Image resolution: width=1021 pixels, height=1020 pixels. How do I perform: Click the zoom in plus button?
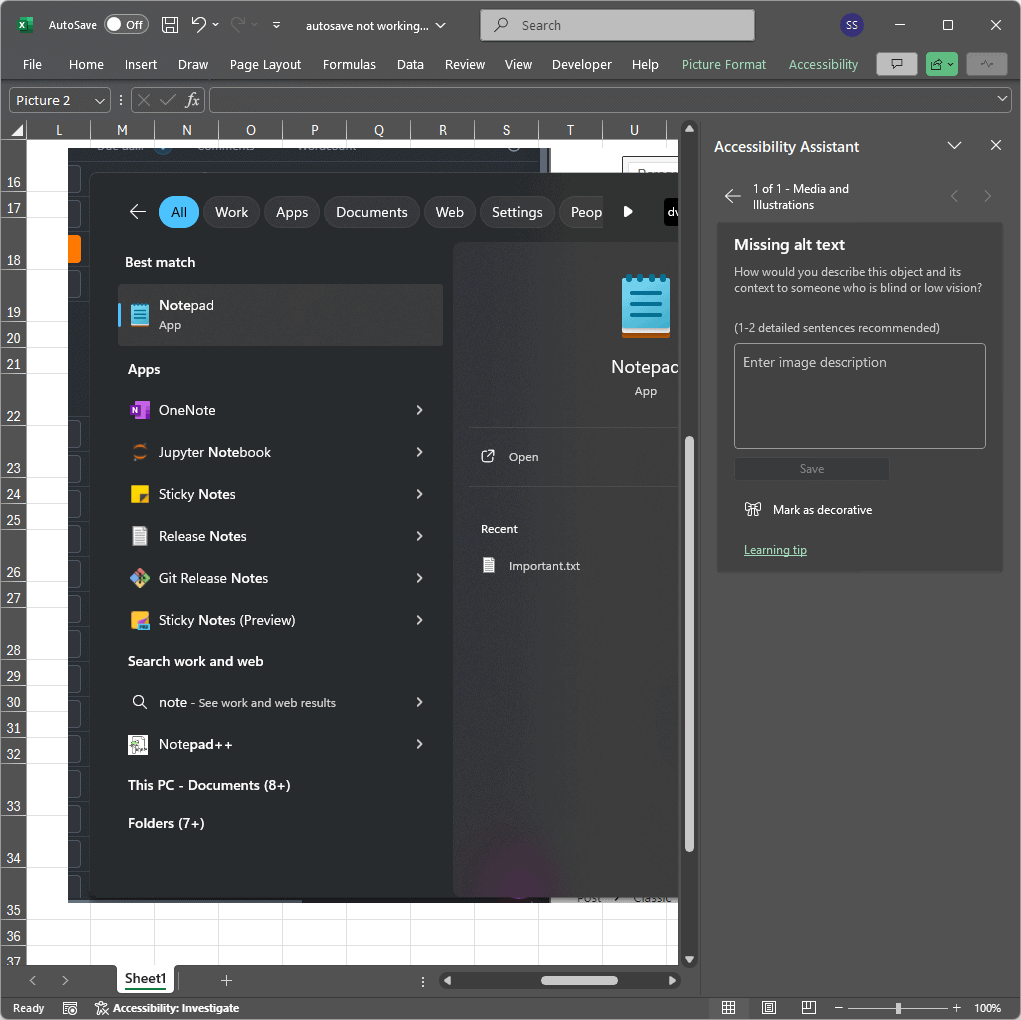tap(957, 1008)
